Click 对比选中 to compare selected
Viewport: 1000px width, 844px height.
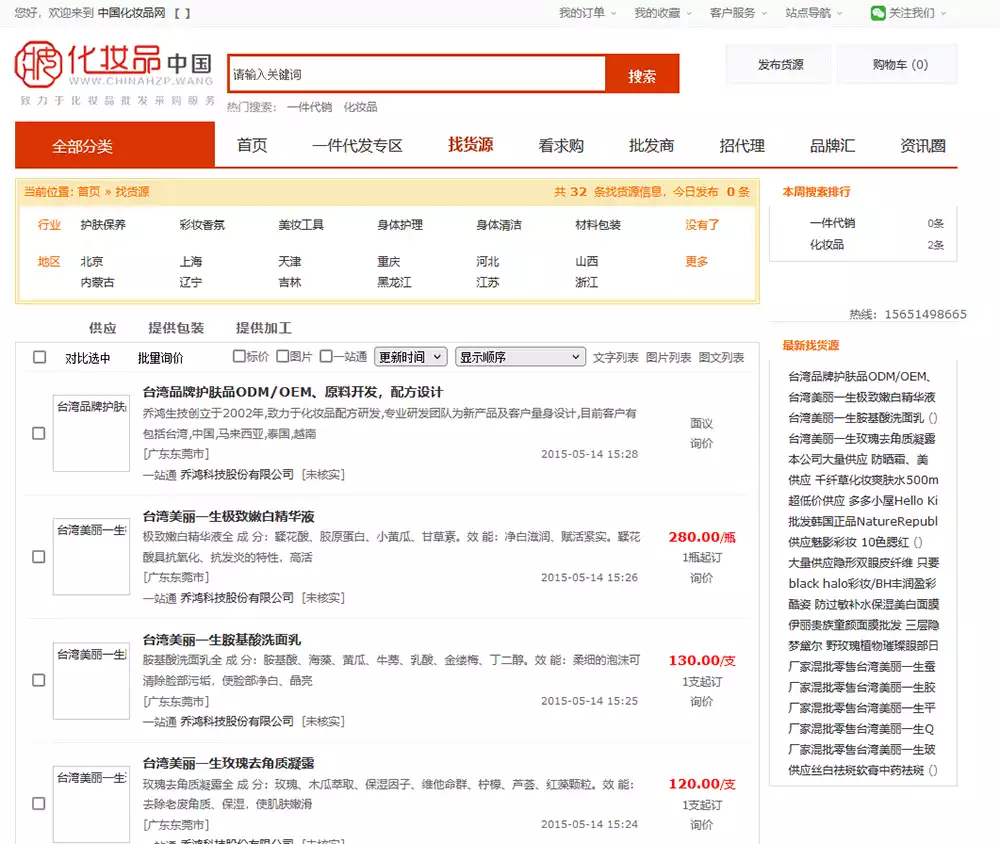click(x=87, y=358)
